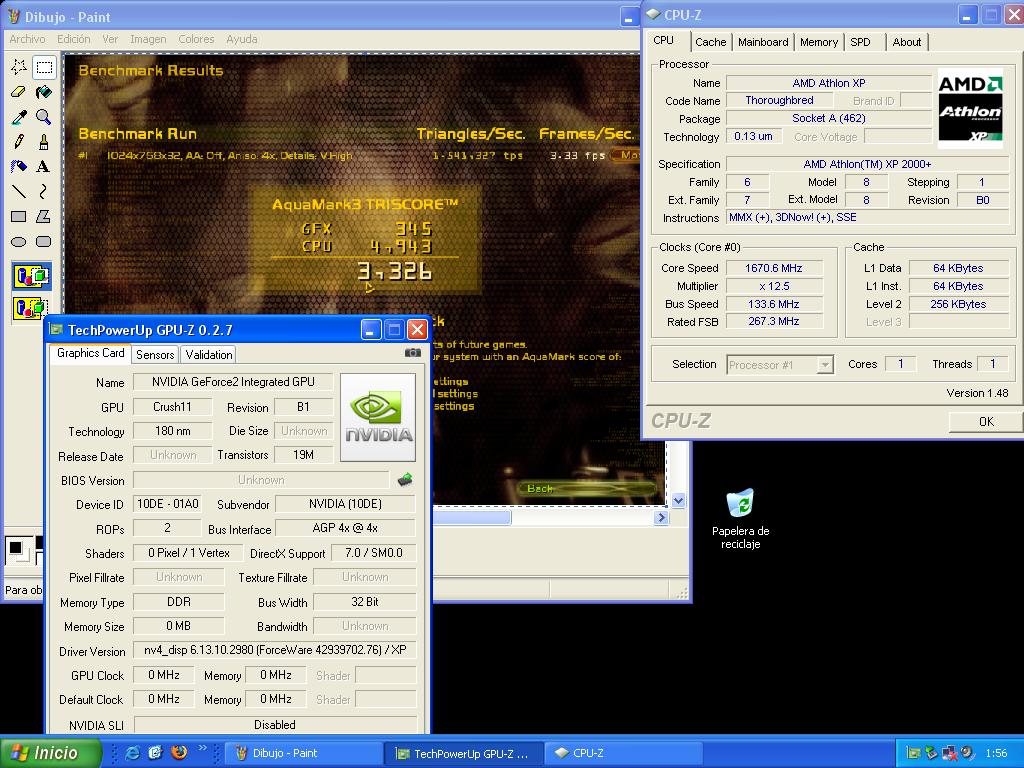Screen dimensions: 1024x768
Task: Switch to the Mainboard tab in CPU-Z
Action: (763, 42)
